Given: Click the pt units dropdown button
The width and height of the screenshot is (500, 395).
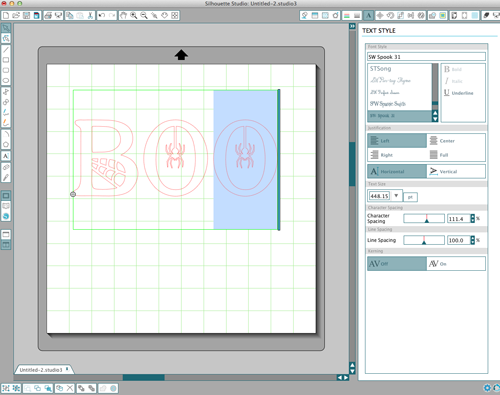Looking at the screenshot, I should pos(410,197).
